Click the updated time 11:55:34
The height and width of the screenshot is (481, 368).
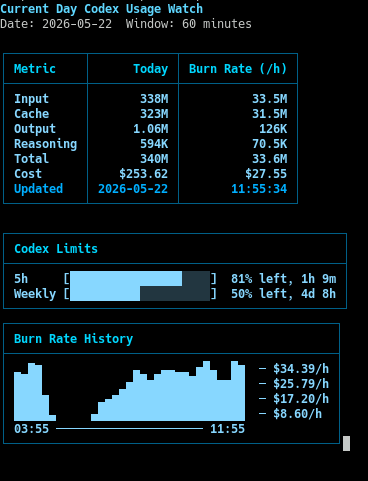(259, 189)
